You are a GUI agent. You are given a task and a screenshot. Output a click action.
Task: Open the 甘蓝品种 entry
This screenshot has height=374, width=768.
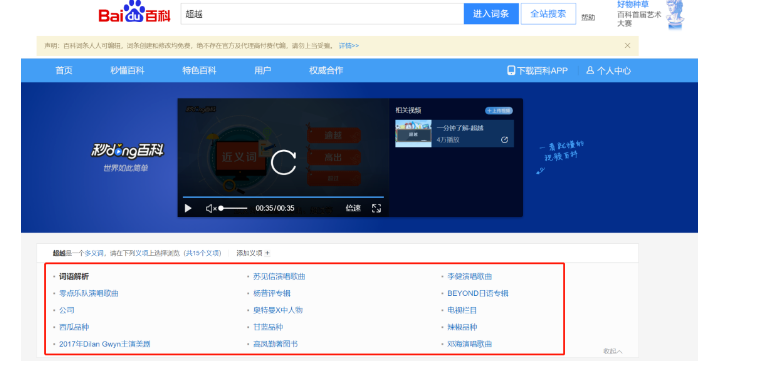click(x=268, y=327)
